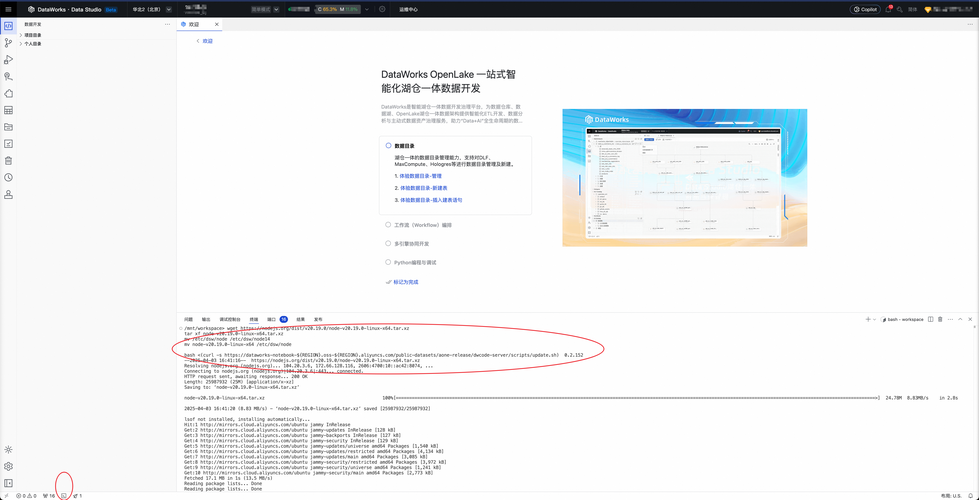Close the 欢迎 welcome tab
The width and height of the screenshot is (979, 500).
point(217,24)
